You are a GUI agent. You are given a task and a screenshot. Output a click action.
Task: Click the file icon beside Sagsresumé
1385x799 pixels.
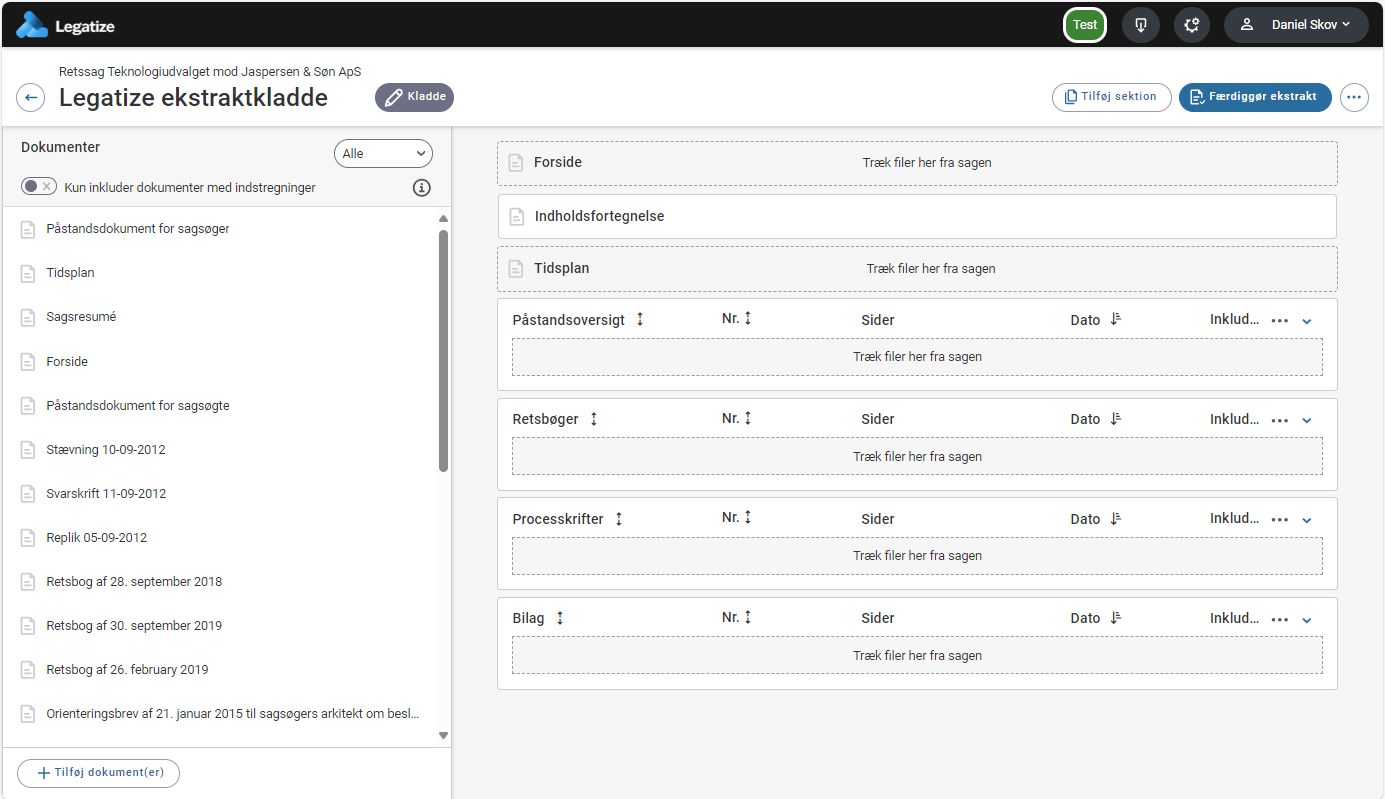(x=28, y=317)
